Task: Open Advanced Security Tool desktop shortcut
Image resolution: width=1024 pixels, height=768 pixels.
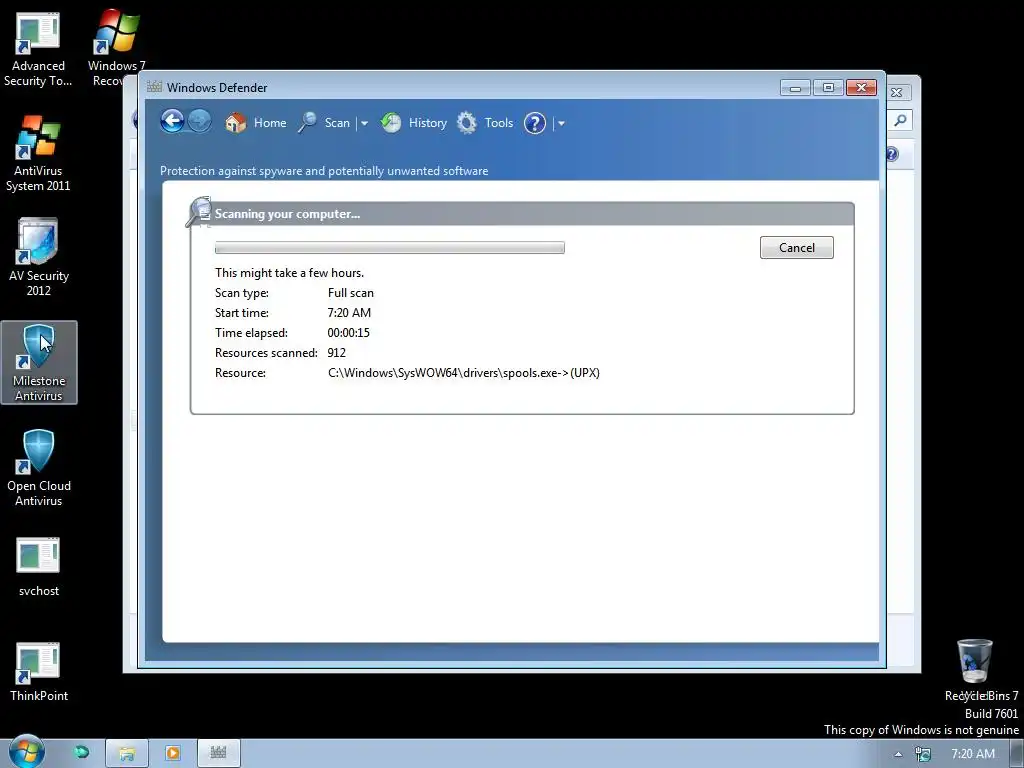Action: [x=38, y=49]
